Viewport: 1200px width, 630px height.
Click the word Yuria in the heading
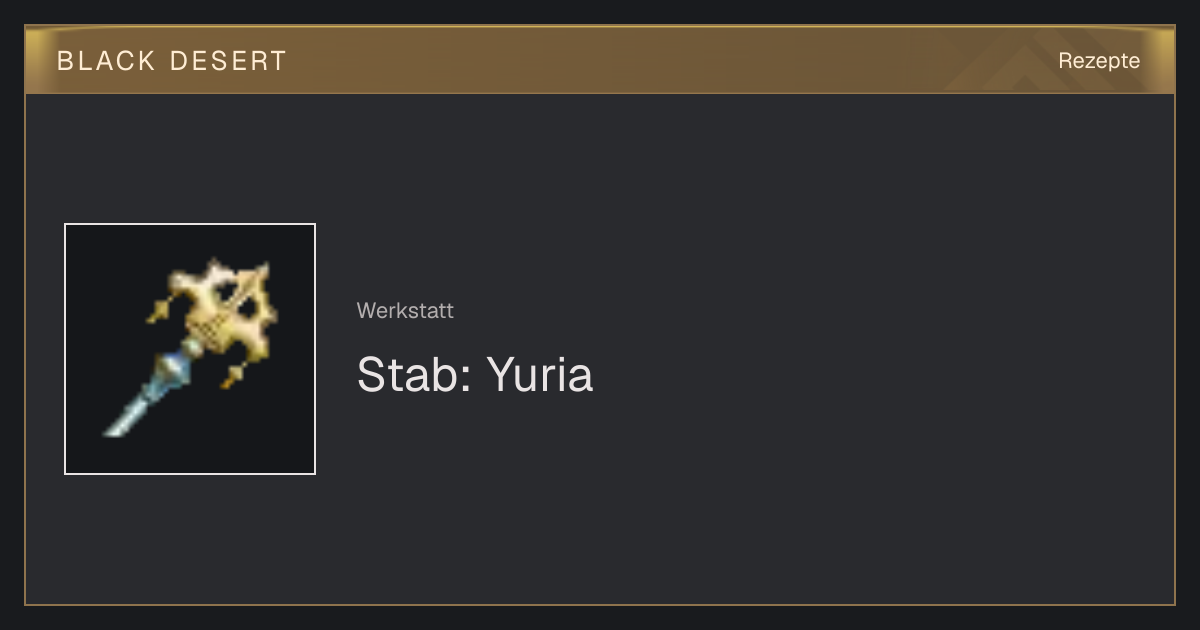pos(540,375)
